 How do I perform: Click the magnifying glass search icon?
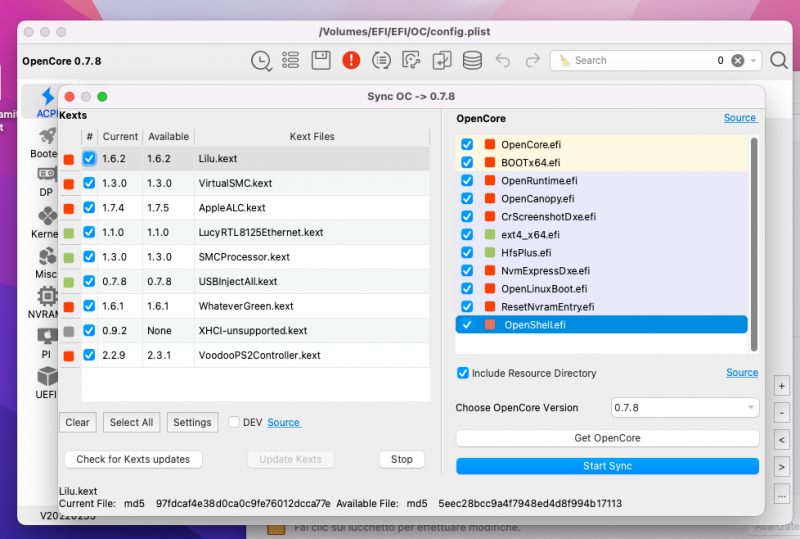coord(779,61)
